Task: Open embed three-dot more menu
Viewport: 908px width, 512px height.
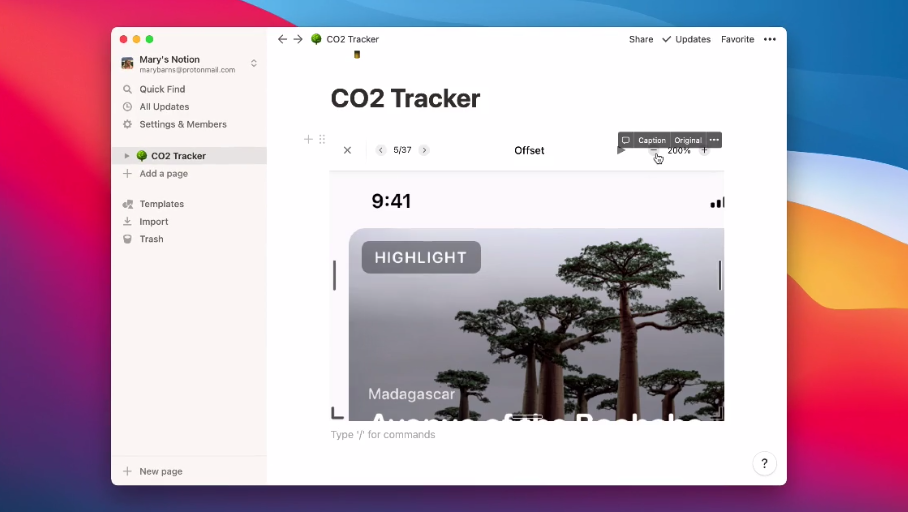Action: [714, 140]
